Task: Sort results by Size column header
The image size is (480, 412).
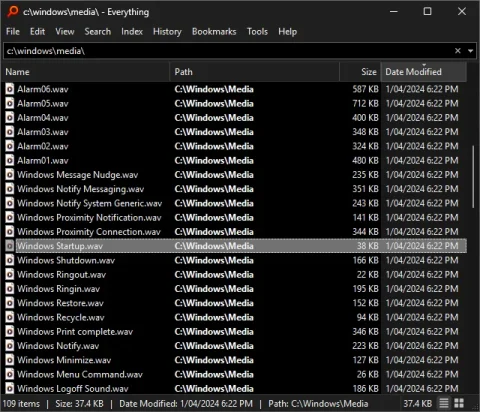Action: point(360,72)
